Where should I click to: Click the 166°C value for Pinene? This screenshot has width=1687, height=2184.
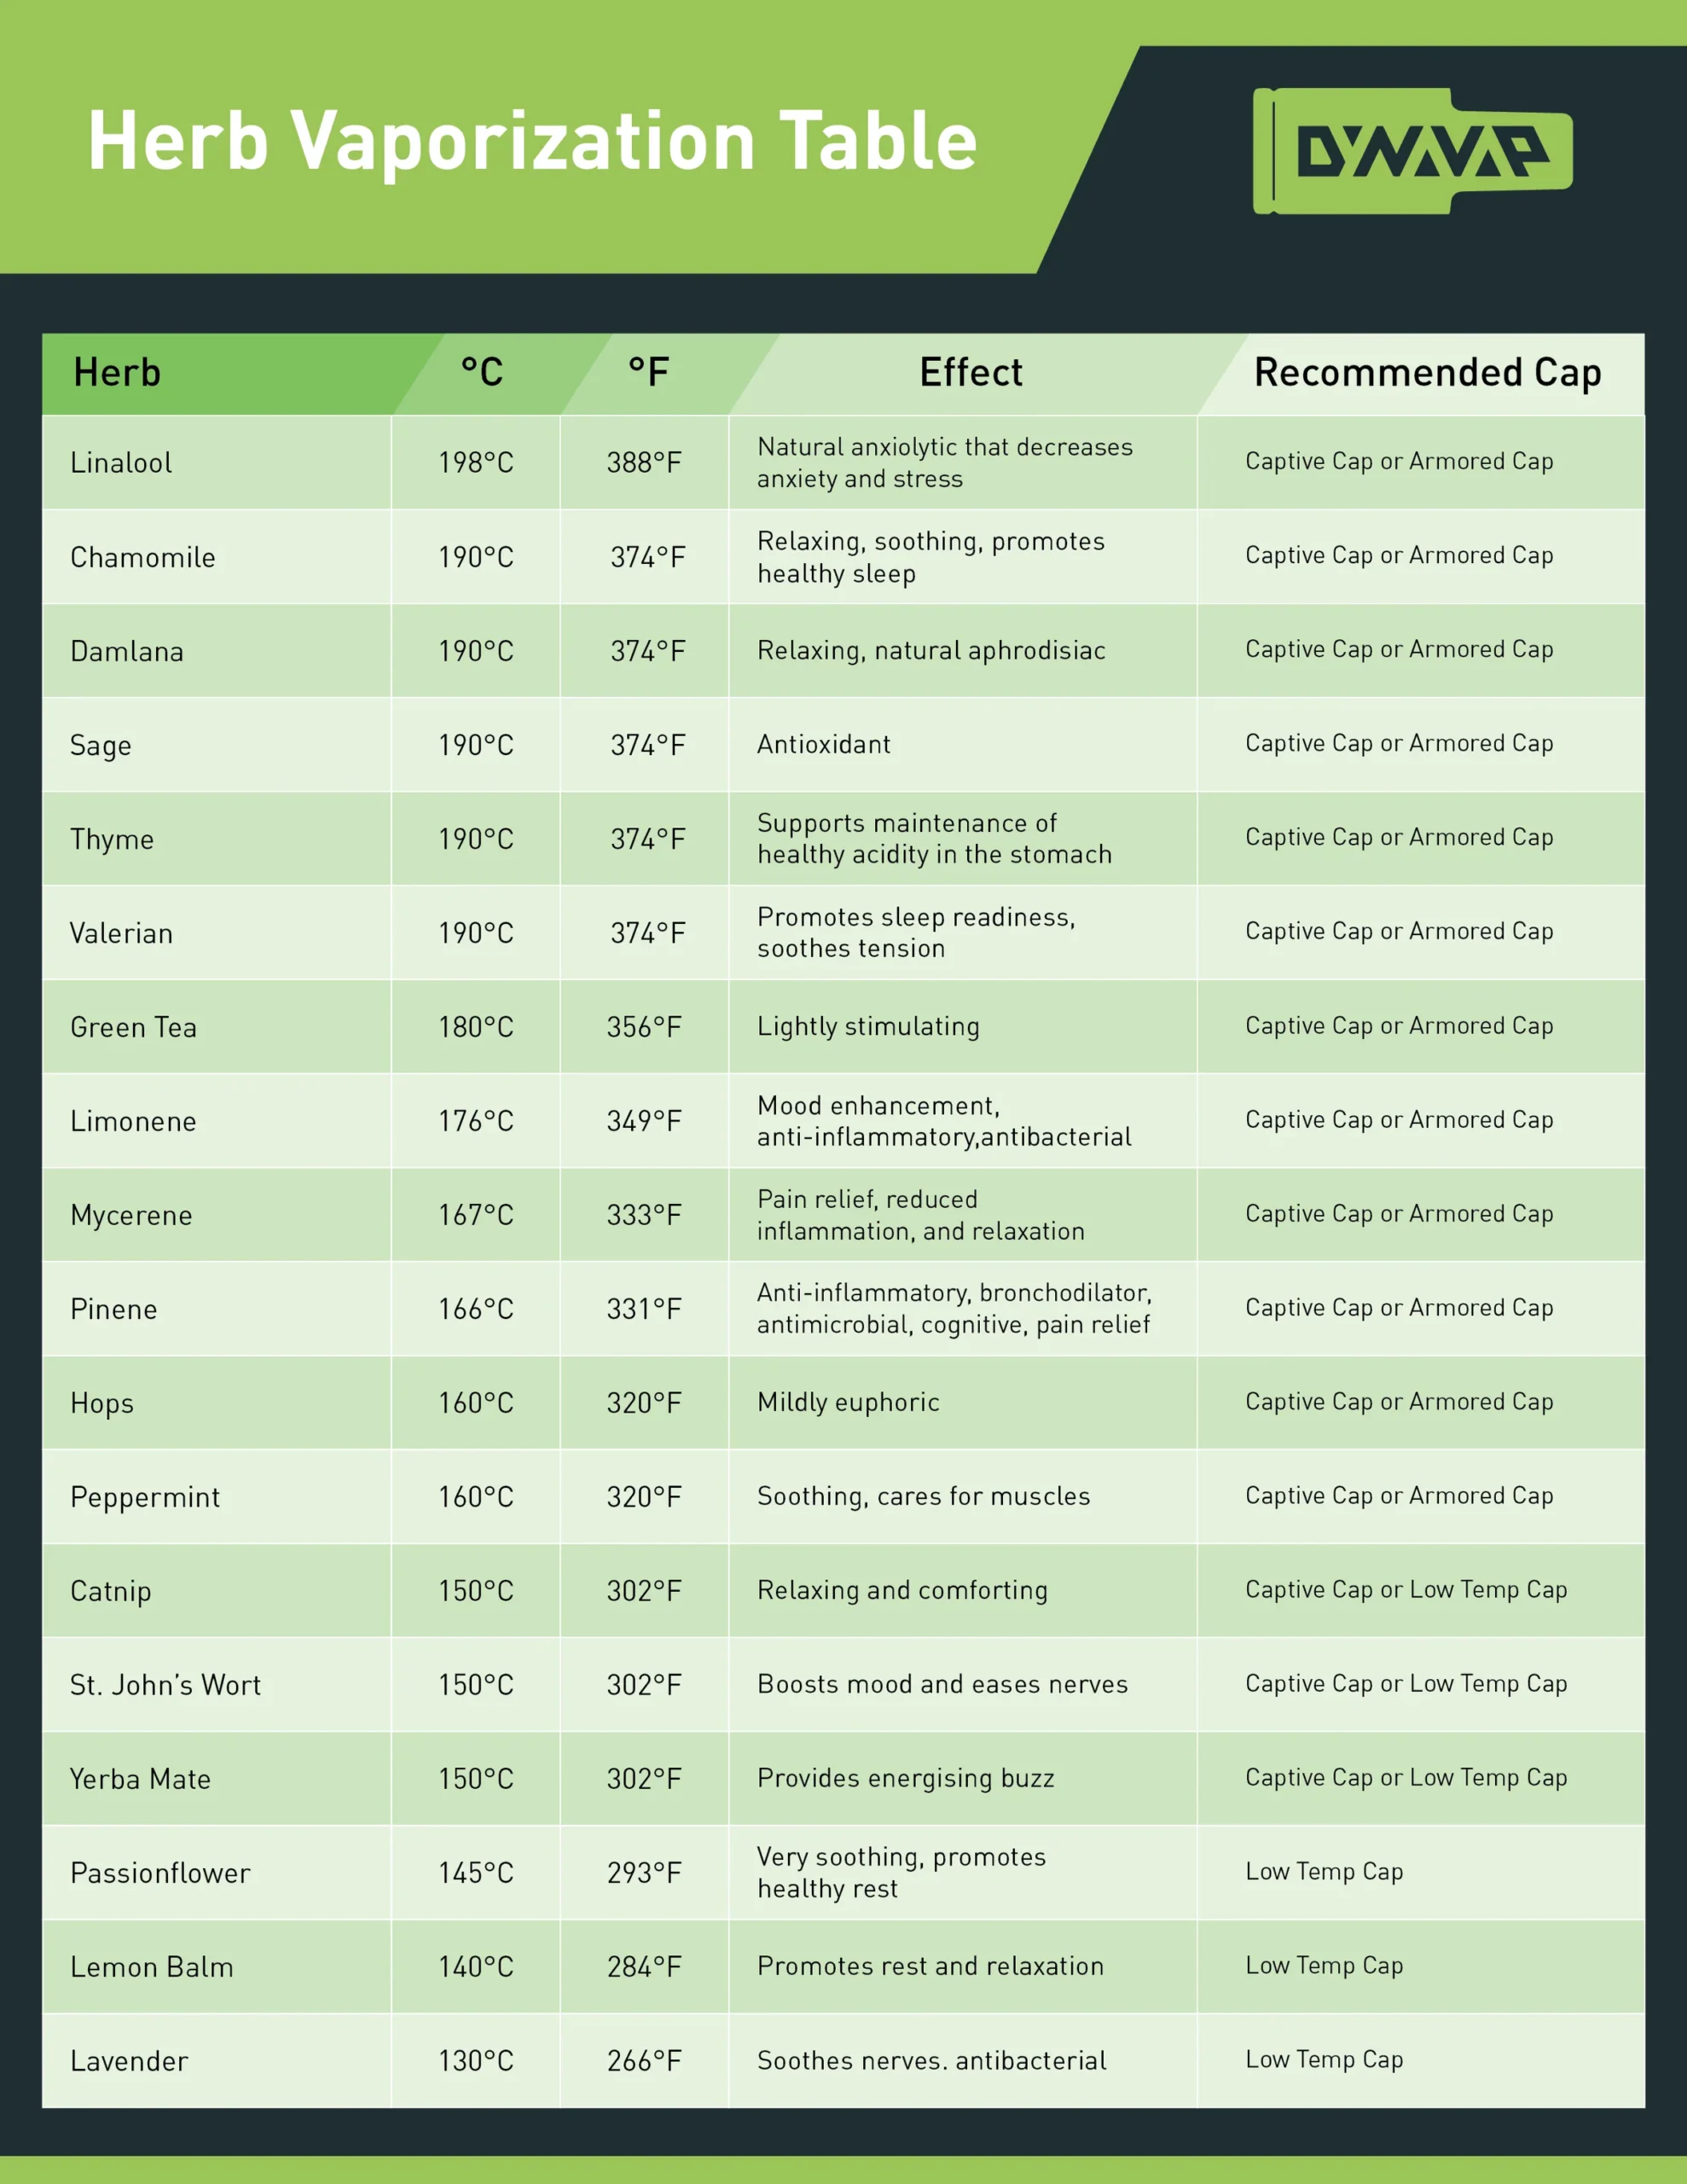coord(476,1309)
